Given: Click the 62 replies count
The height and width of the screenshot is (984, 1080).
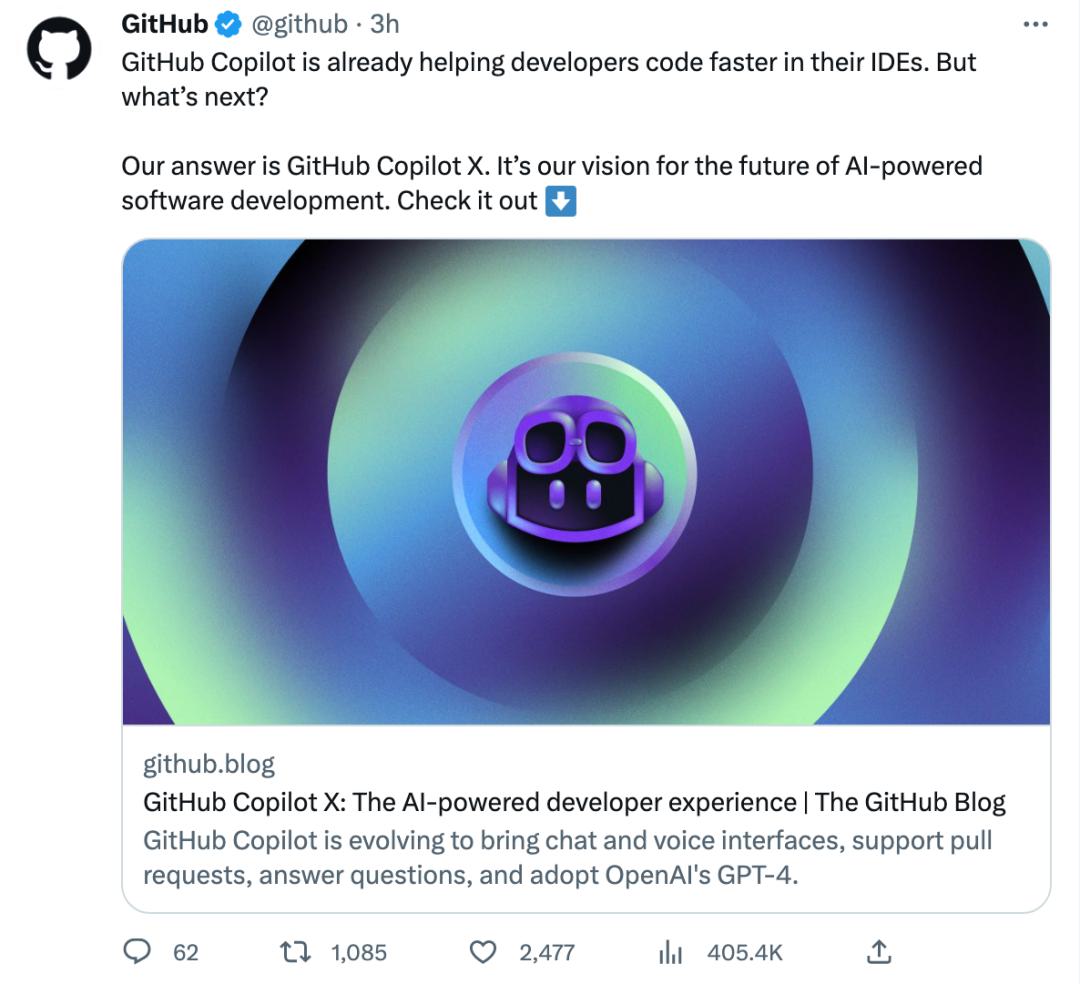Looking at the screenshot, I should (185, 952).
